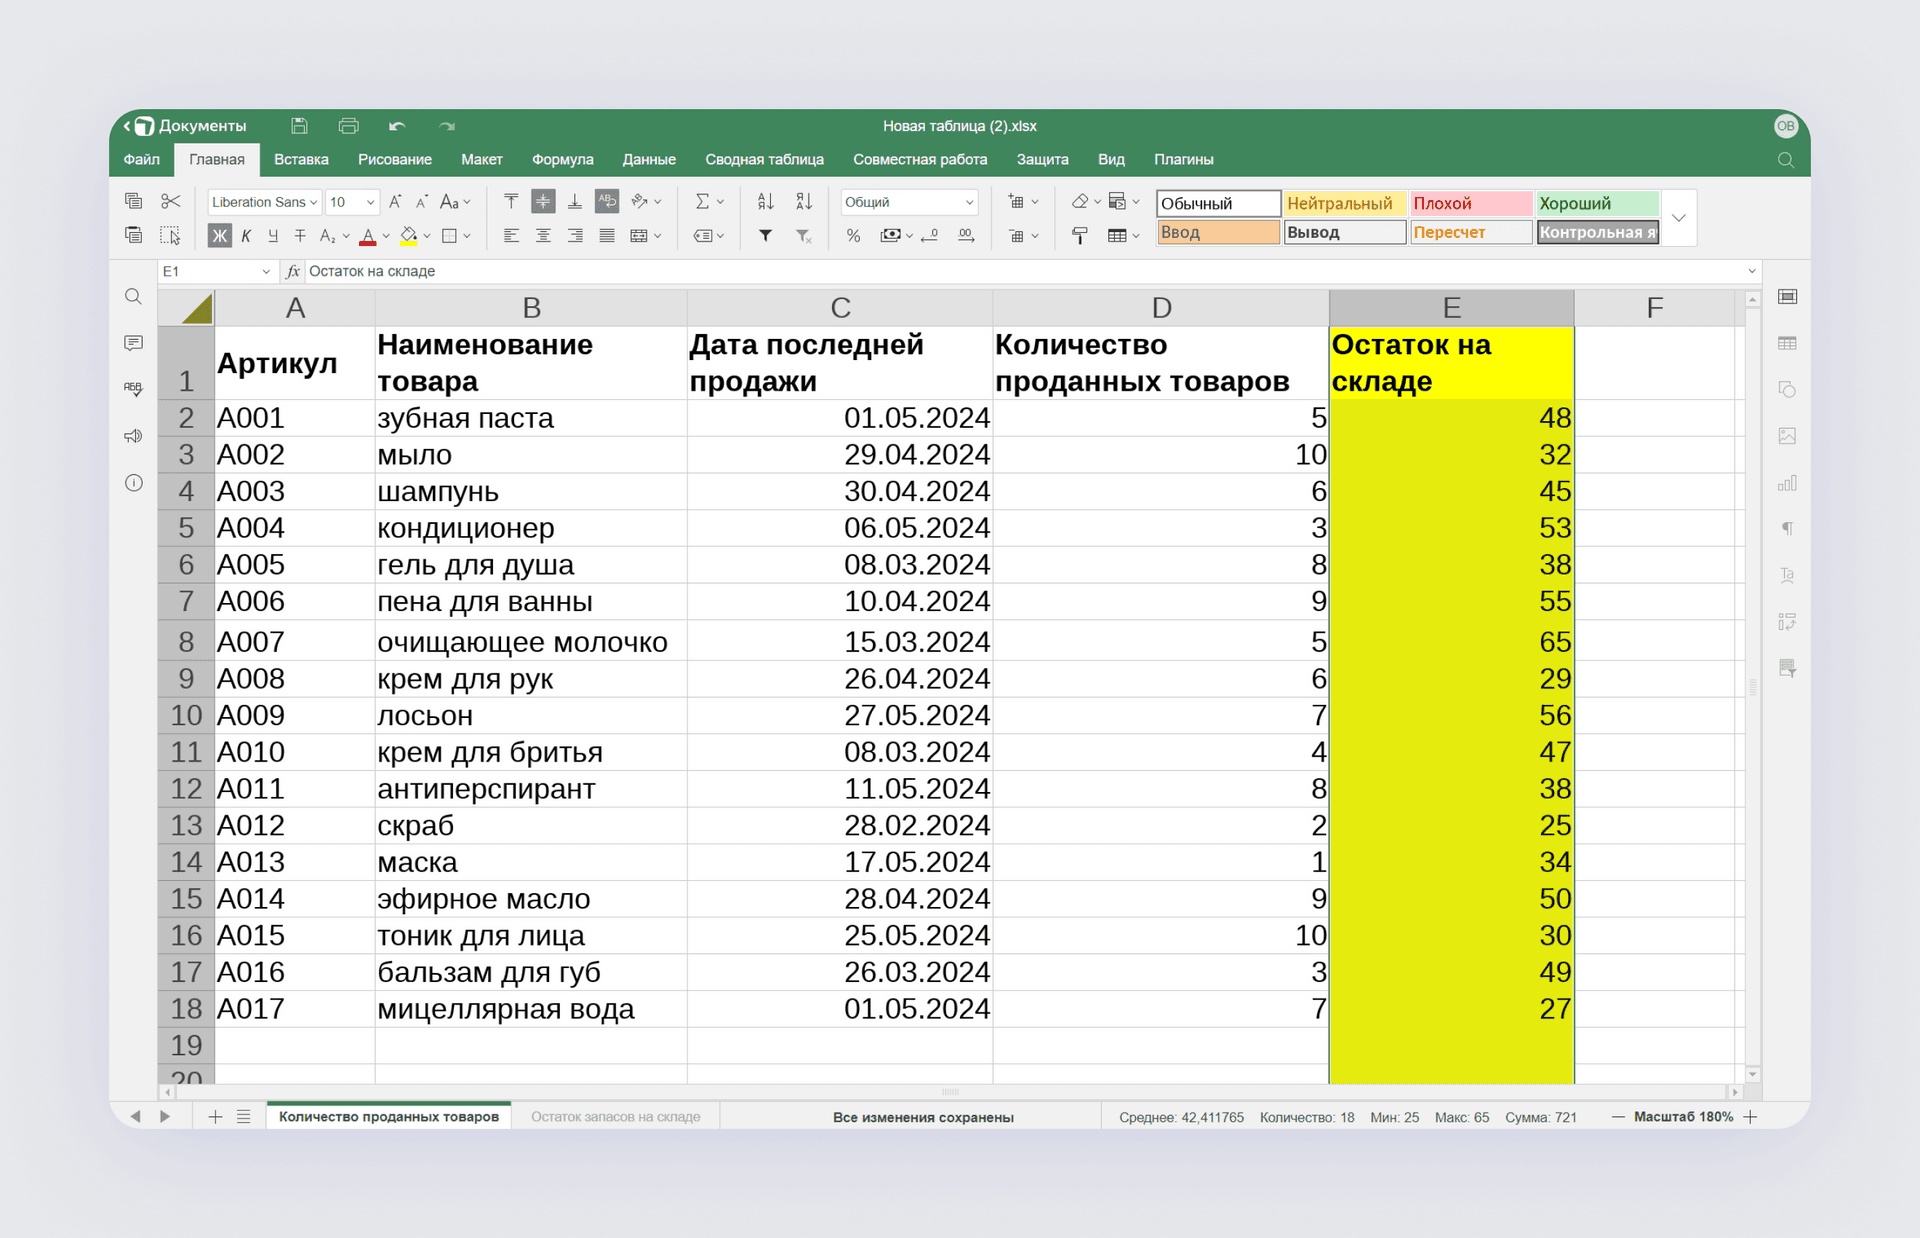Click the Fill Color icon

point(406,235)
